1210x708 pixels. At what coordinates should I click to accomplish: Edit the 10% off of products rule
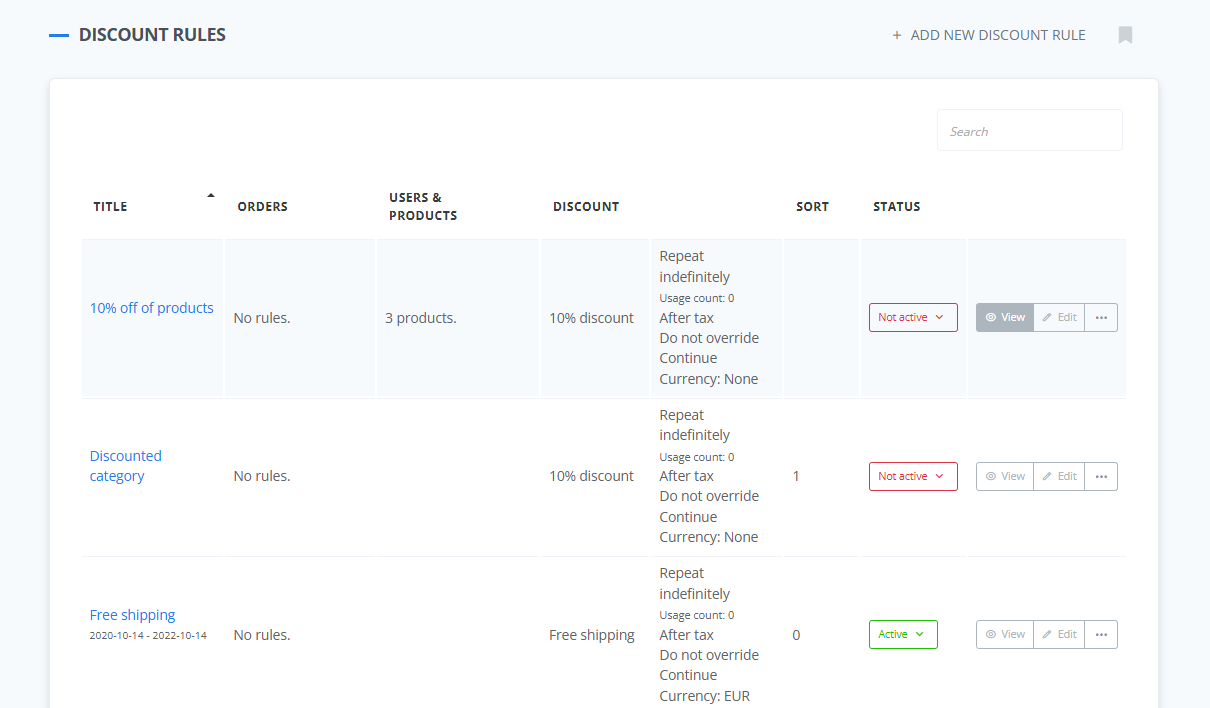coord(1059,317)
